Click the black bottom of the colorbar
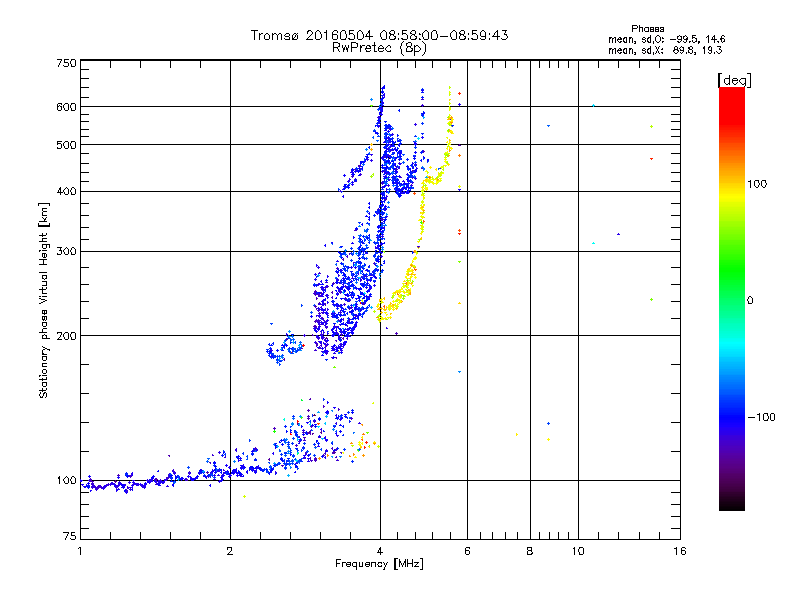Image resolution: width=800 pixels, height=600 pixels. click(x=732, y=503)
